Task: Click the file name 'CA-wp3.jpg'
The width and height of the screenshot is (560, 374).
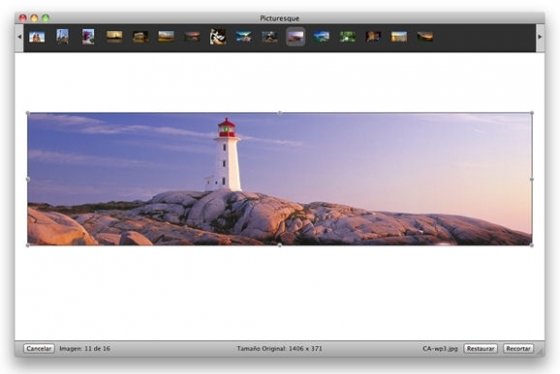Action: coord(440,348)
